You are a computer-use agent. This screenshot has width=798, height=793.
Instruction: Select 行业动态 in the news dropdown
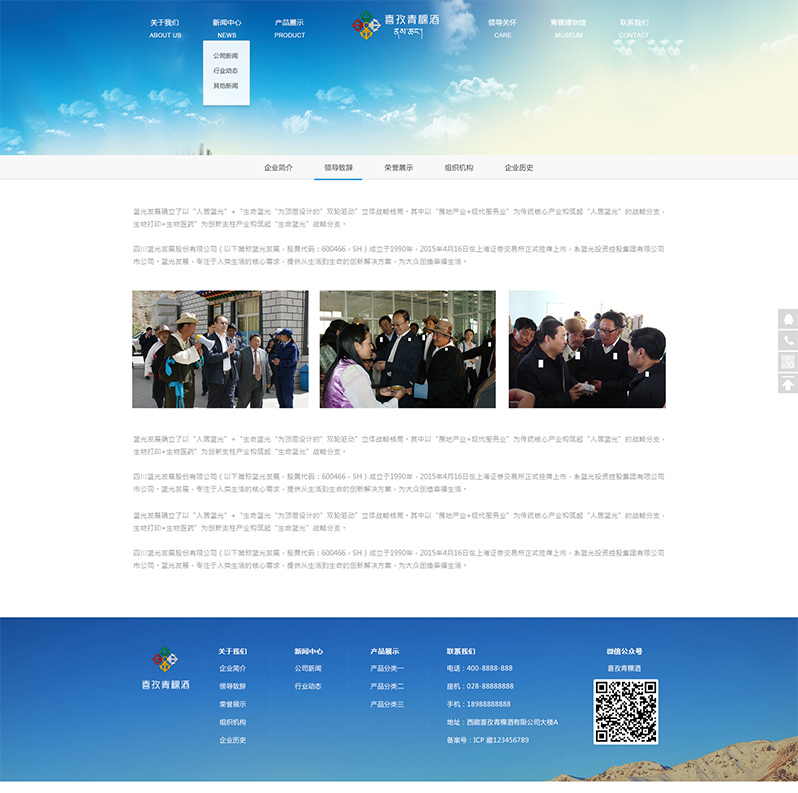point(226,71)
